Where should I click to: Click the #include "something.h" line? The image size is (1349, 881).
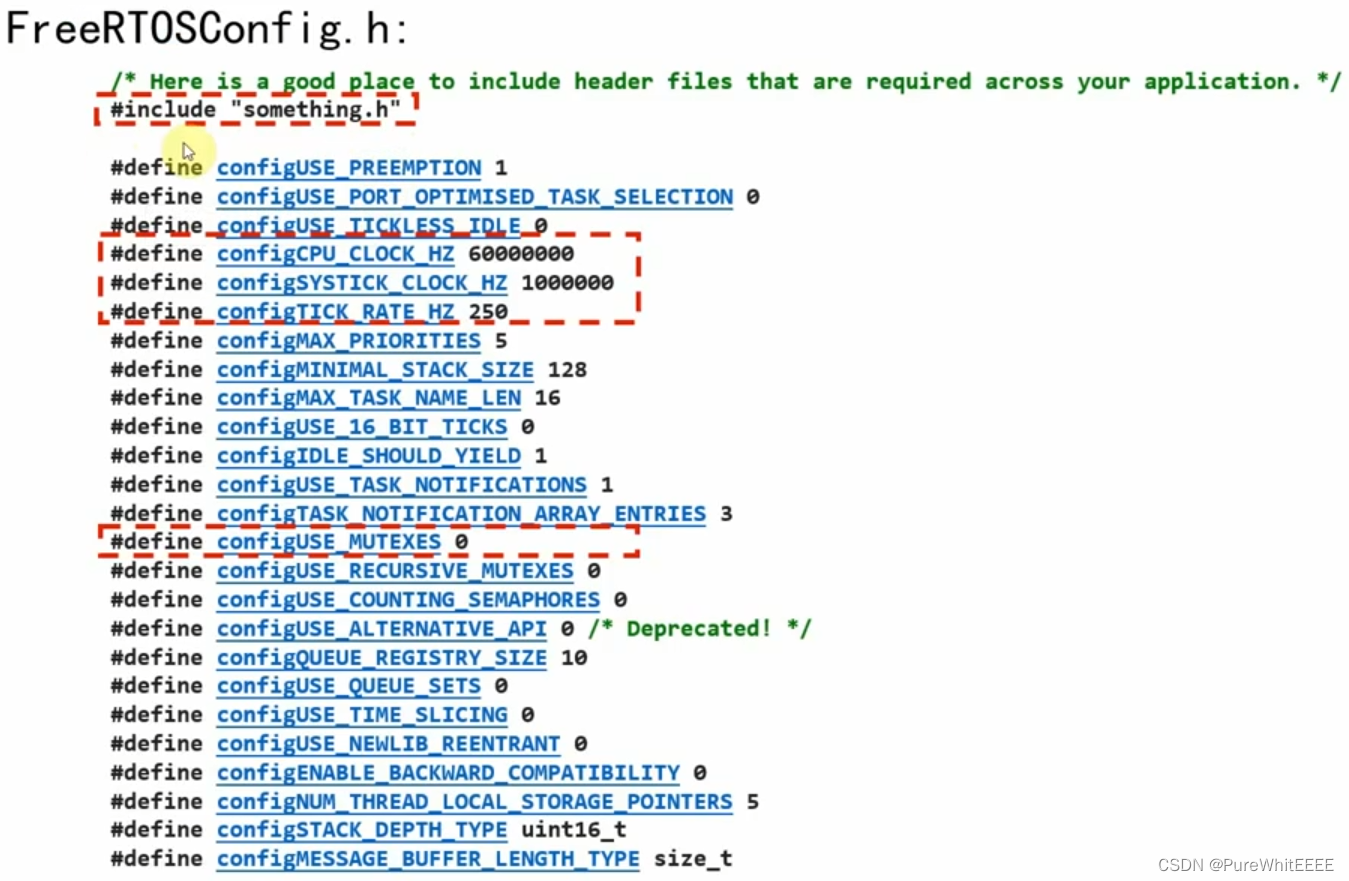point(256,109)
